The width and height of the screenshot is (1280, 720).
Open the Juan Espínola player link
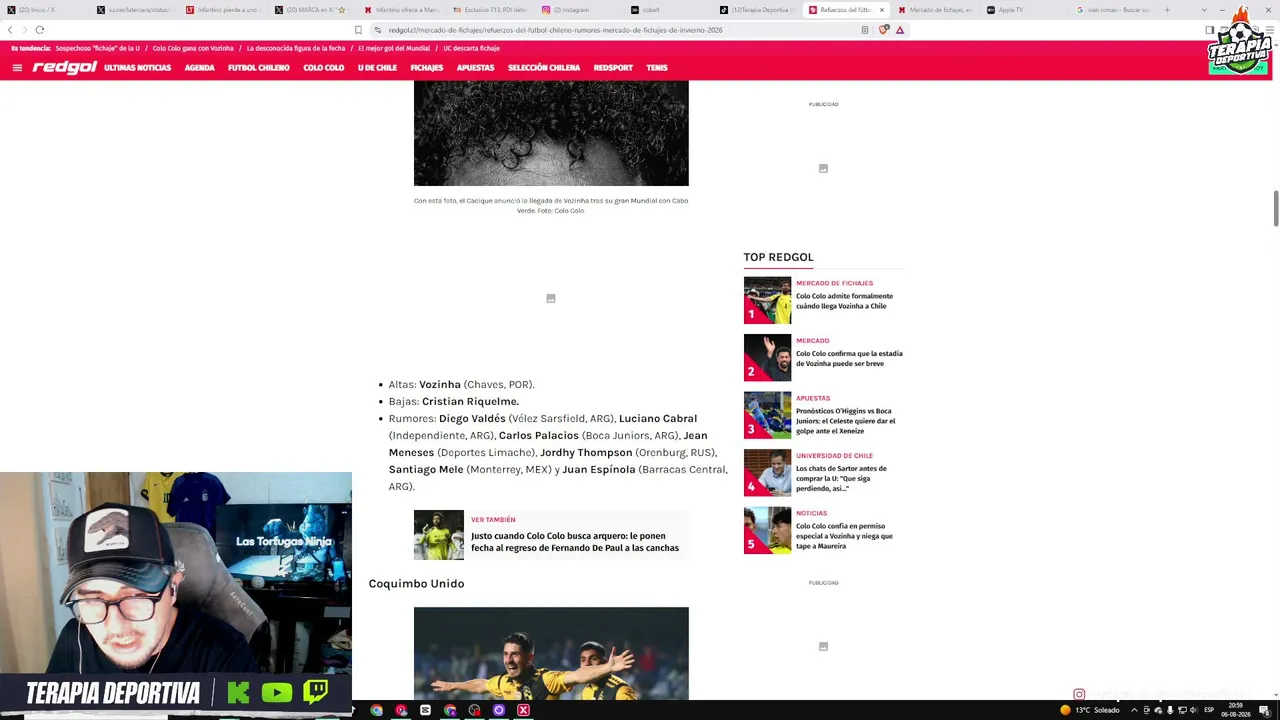click(599, 469)
